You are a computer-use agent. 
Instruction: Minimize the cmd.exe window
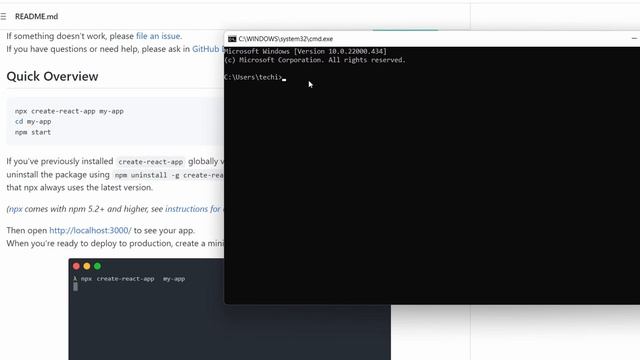pyautogui.click(x=634, y=38)
